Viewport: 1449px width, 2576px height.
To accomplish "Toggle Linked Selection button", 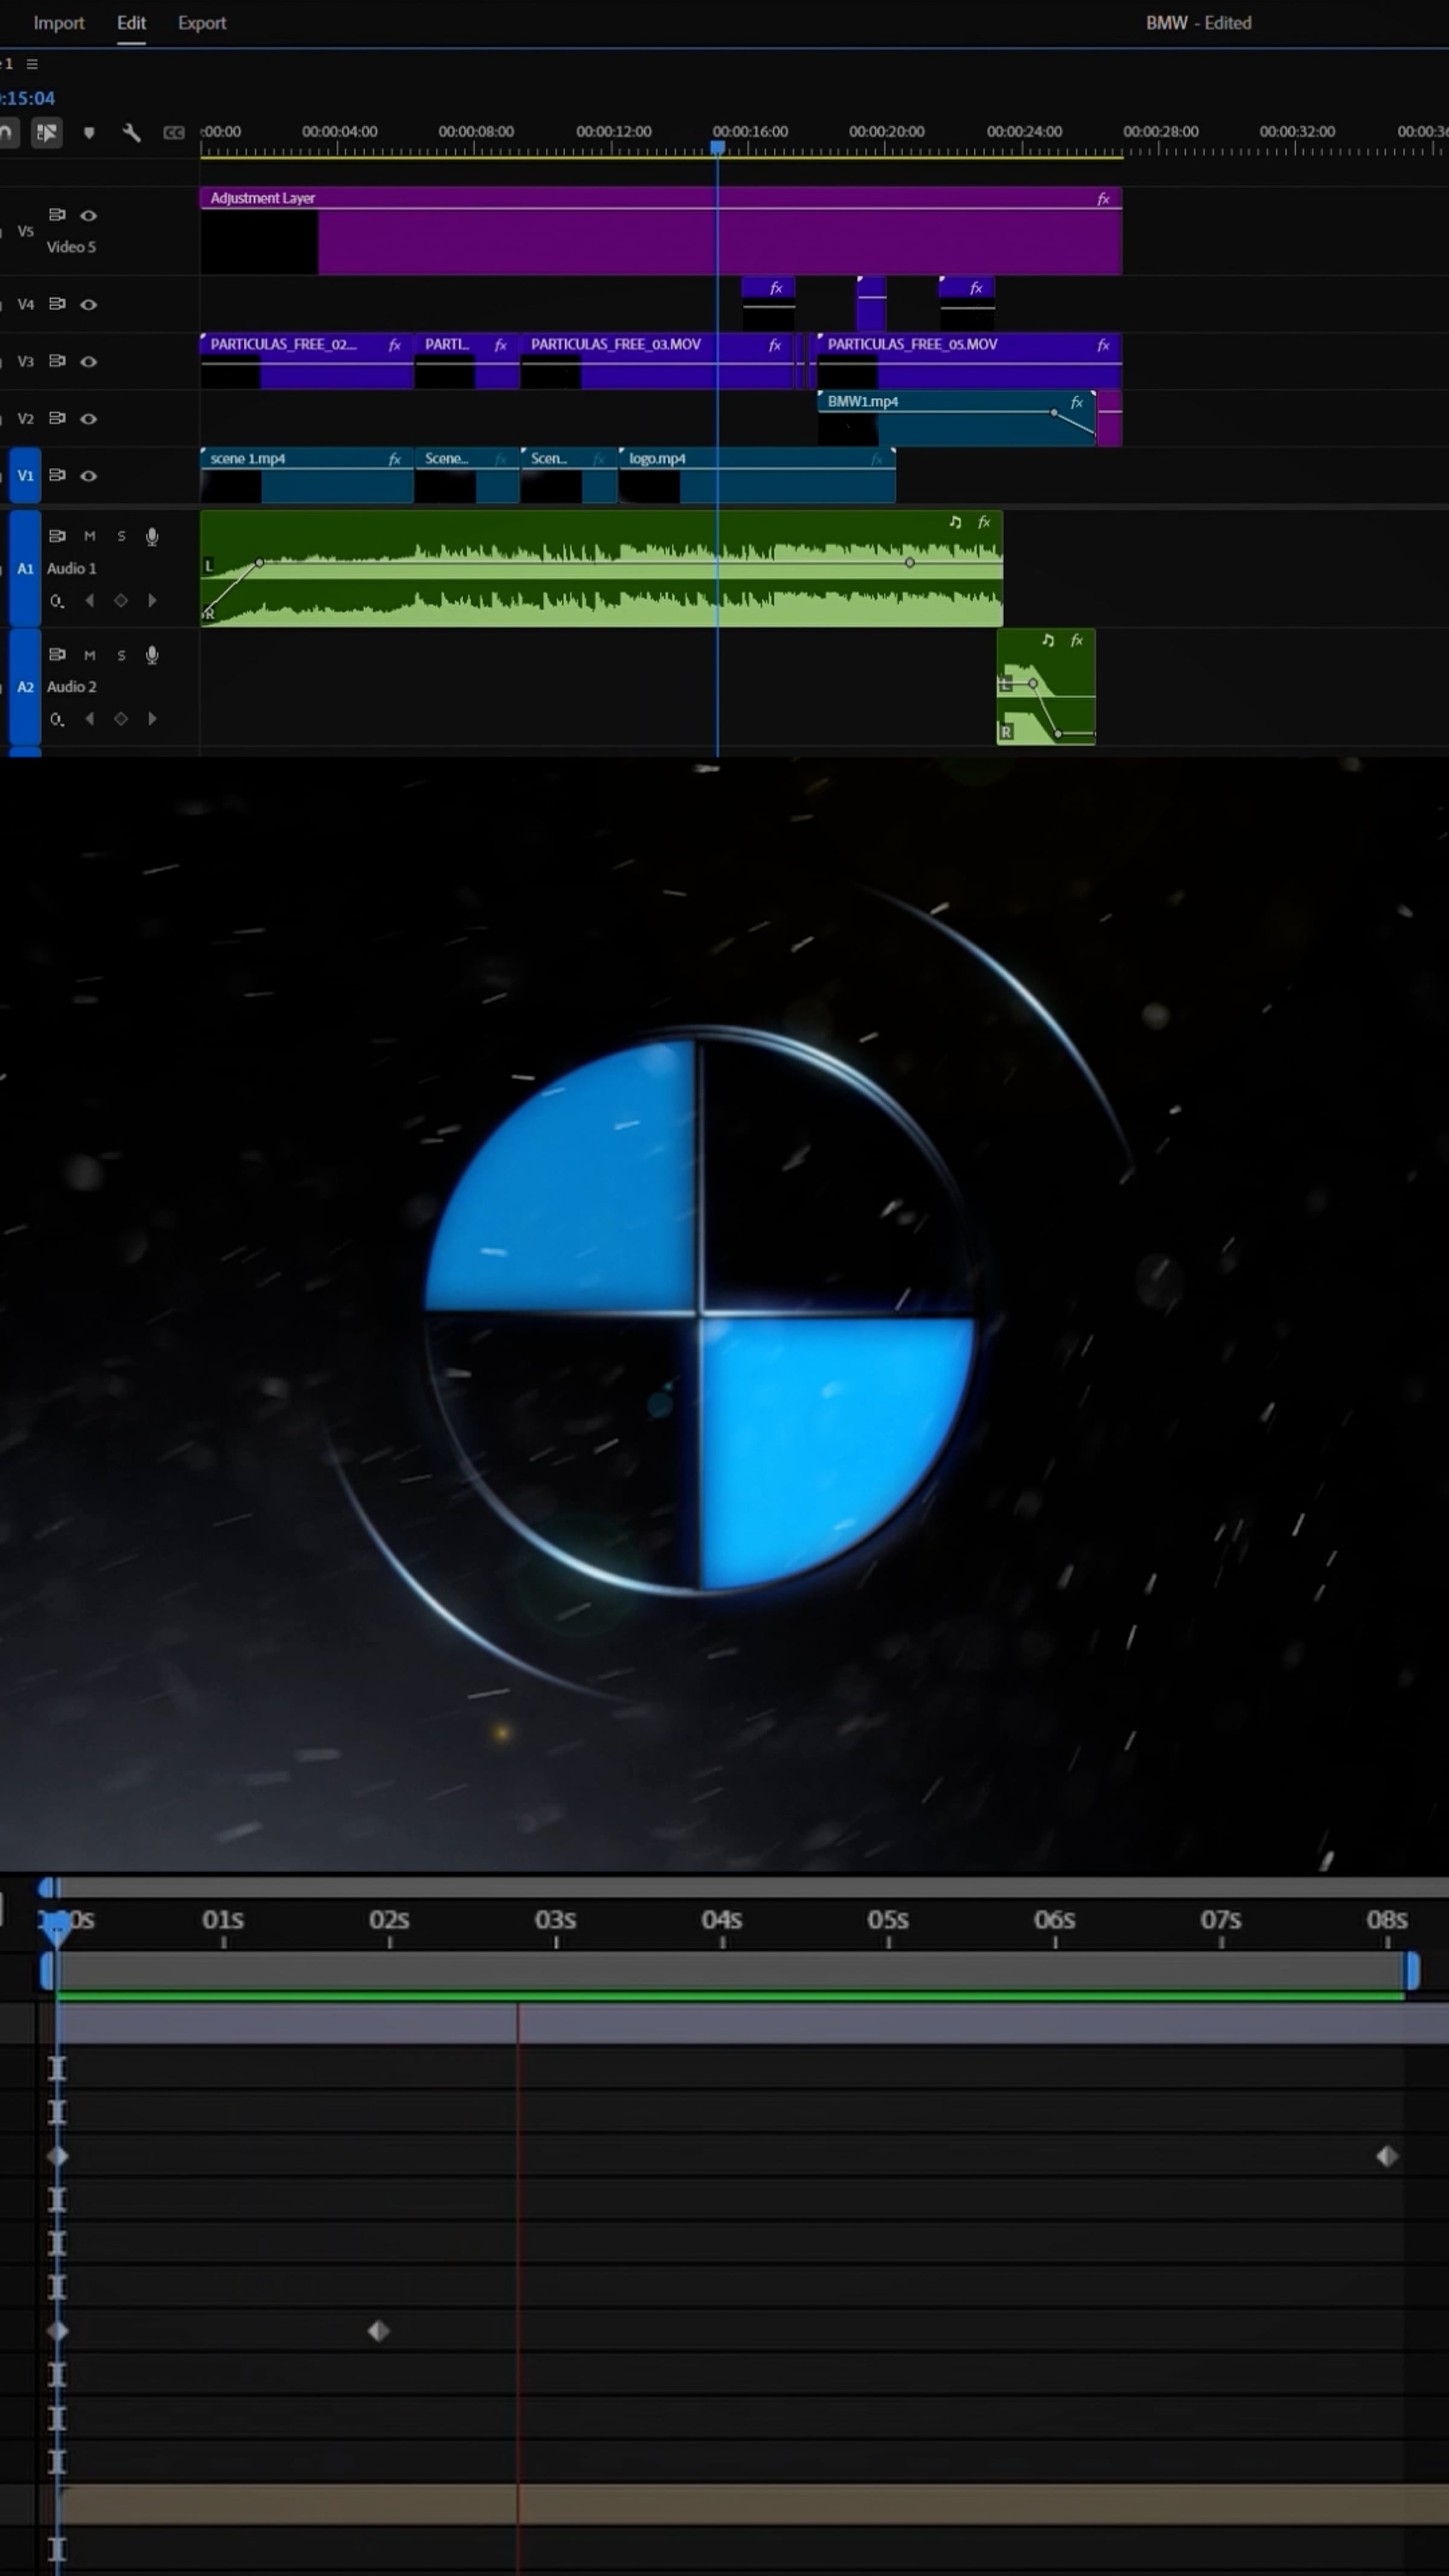I will [x=46, y=132].
